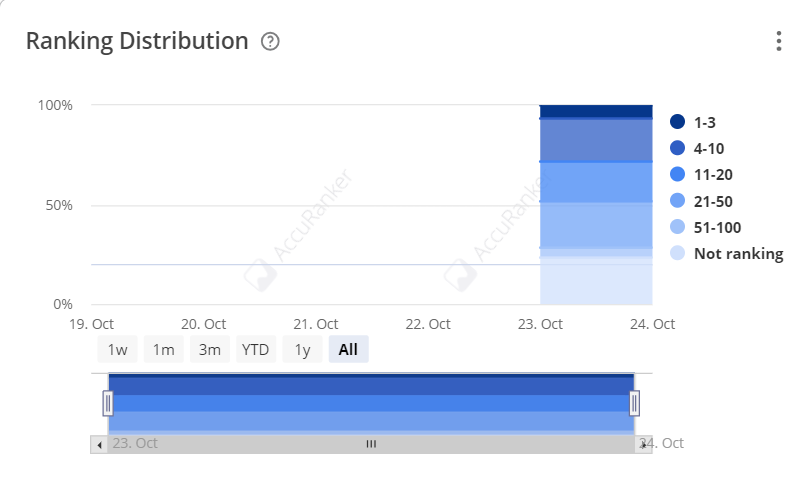Switch to the 3m range

coord(210,349)
